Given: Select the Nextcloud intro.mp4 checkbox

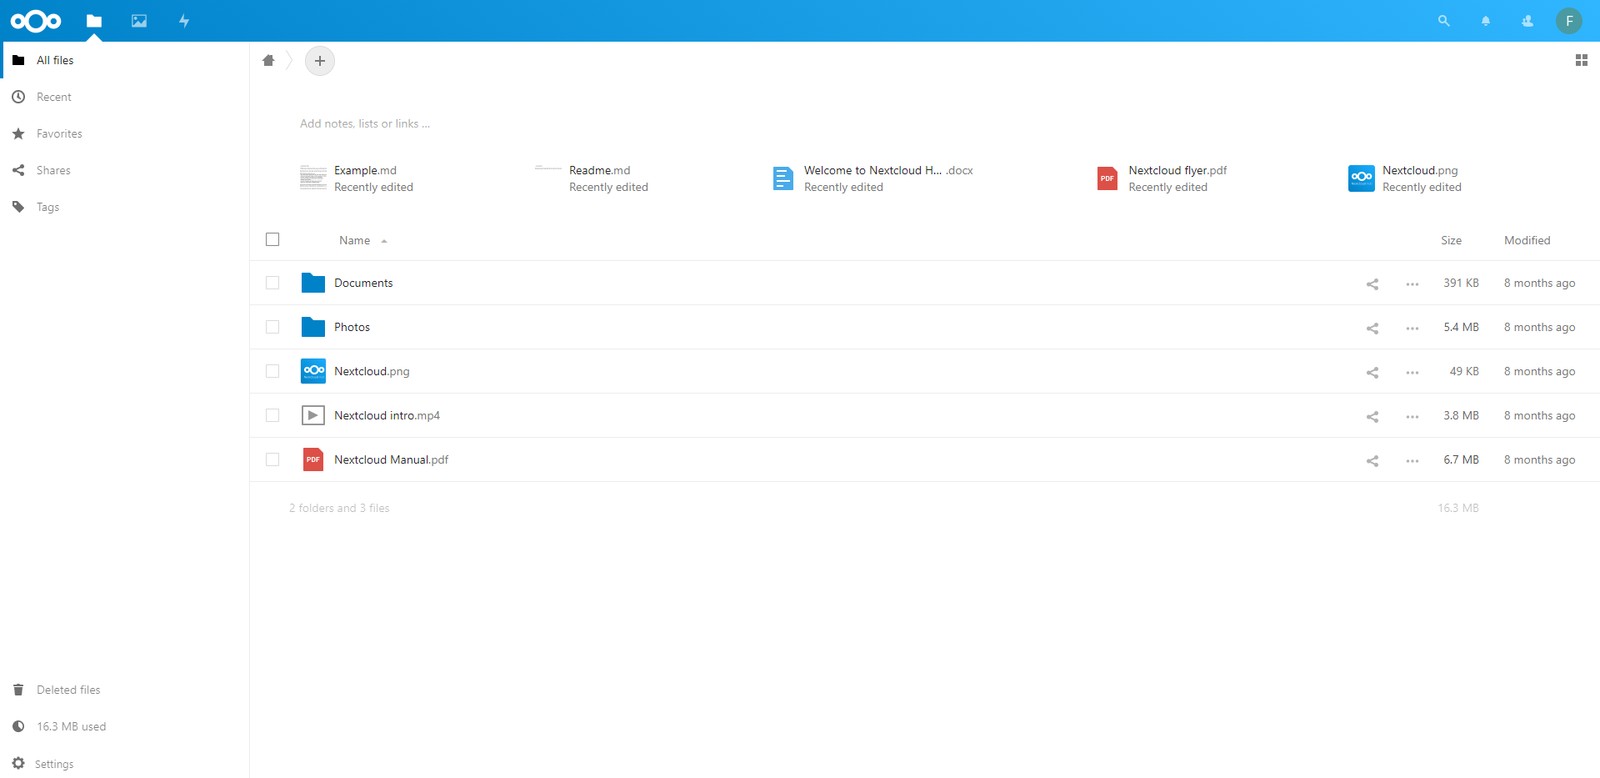Looking at the screenshot, I should coord(272,415).
